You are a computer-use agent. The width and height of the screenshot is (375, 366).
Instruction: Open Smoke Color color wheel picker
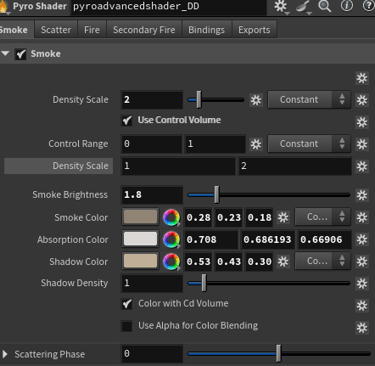click(171, 218)
